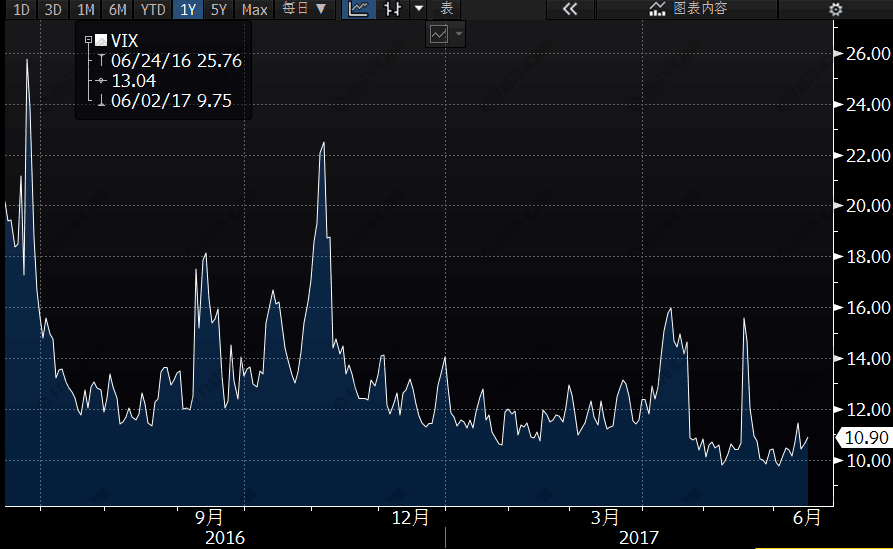Select the line chart type icon

click(358, 9)
